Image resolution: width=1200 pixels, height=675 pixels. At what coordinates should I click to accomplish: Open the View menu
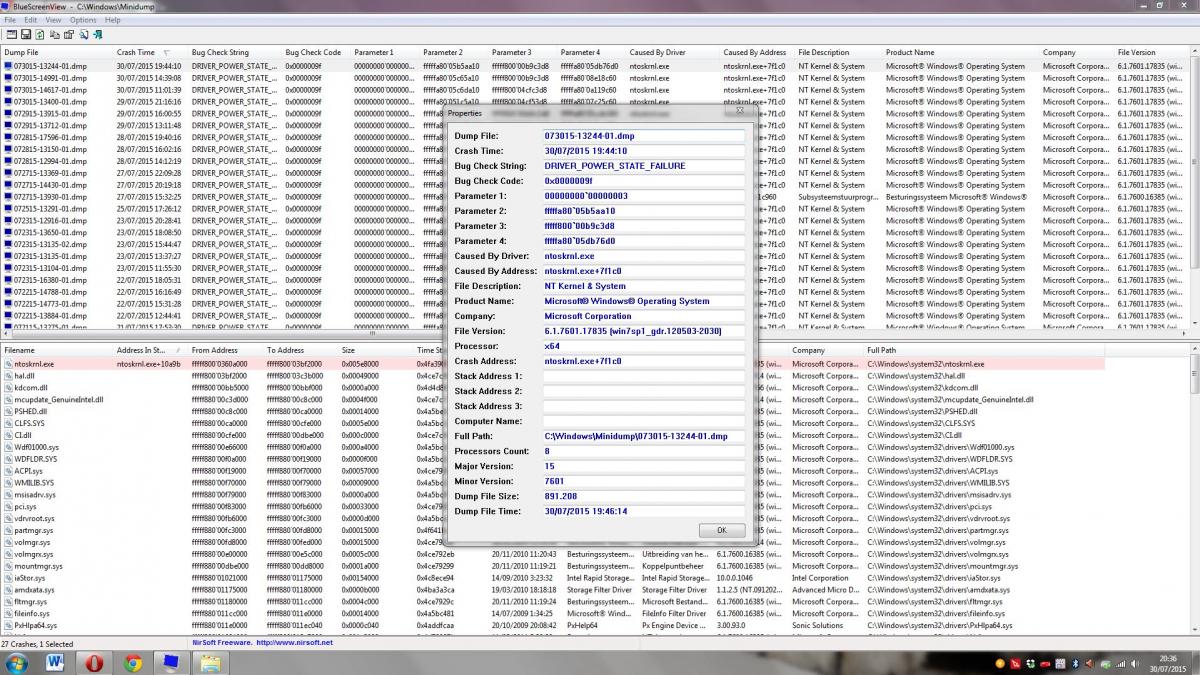click(53, 20)
